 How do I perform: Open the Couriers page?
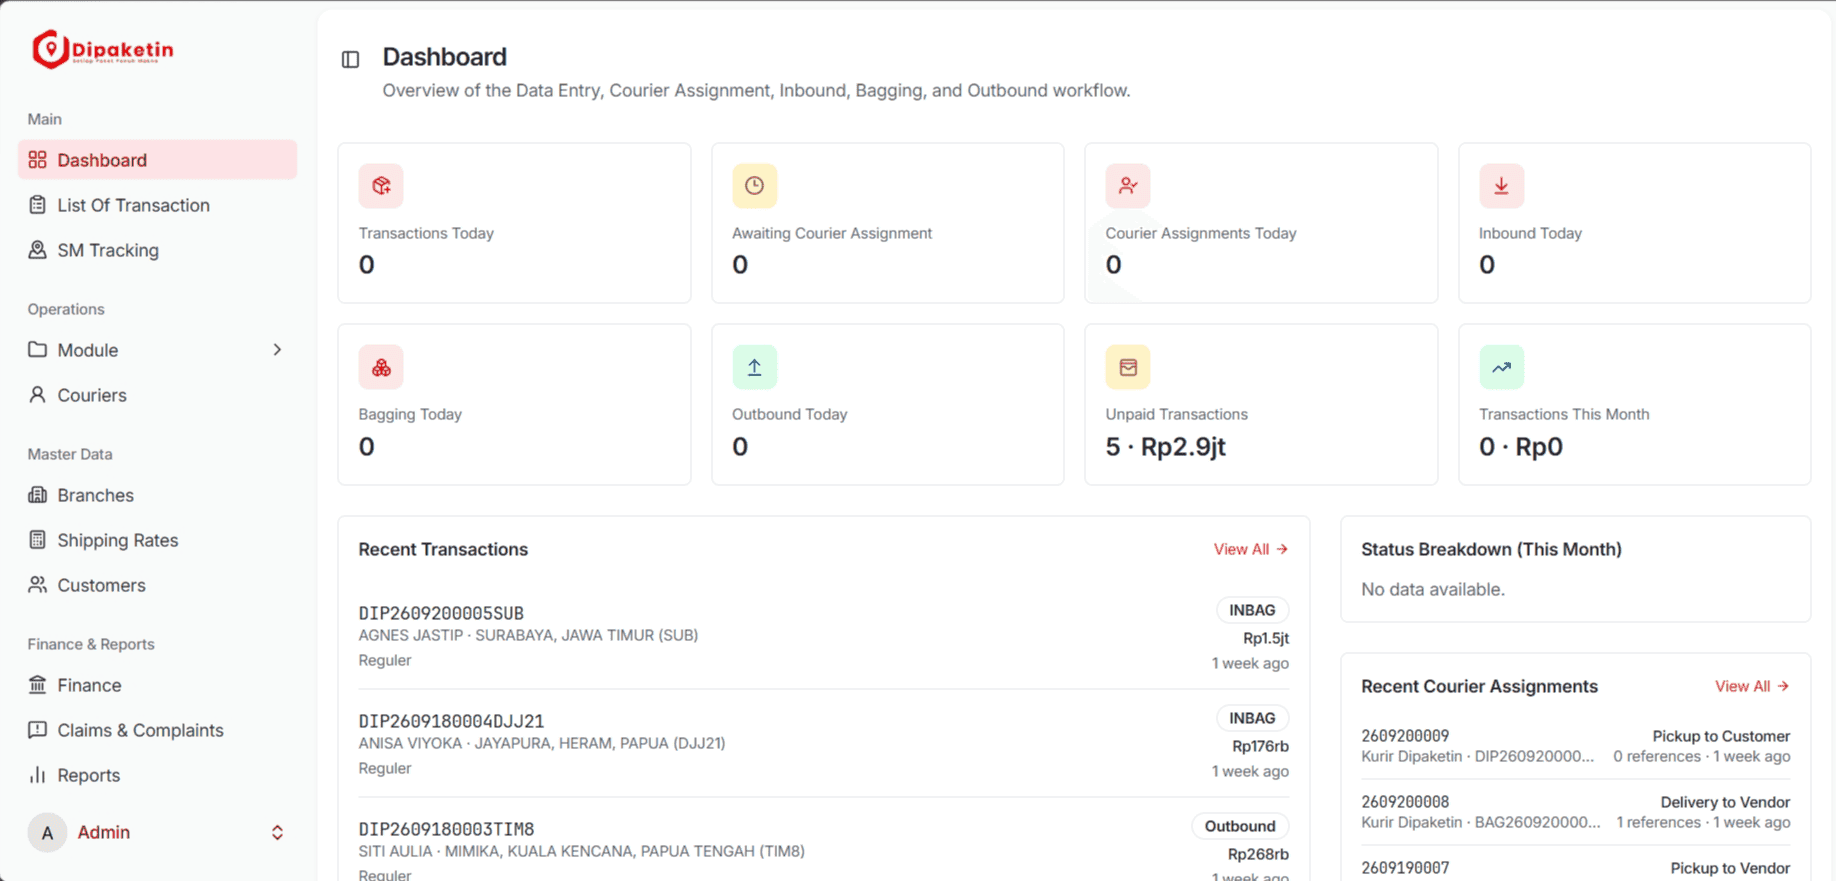(157, 395)
